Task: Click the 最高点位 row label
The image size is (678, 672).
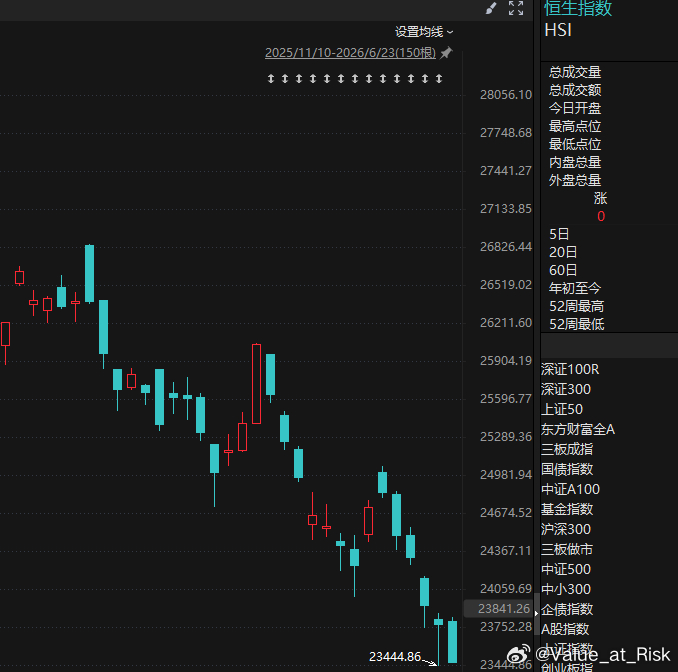Action: (575, 126)
